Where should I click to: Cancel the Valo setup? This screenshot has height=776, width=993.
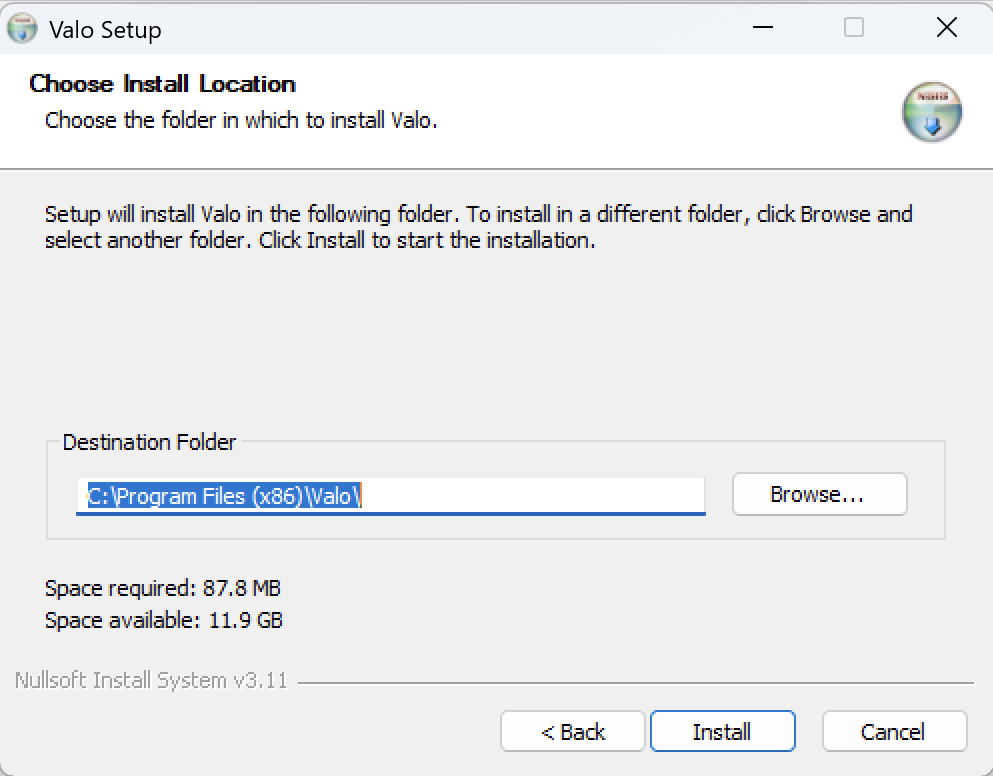(893, 732)
